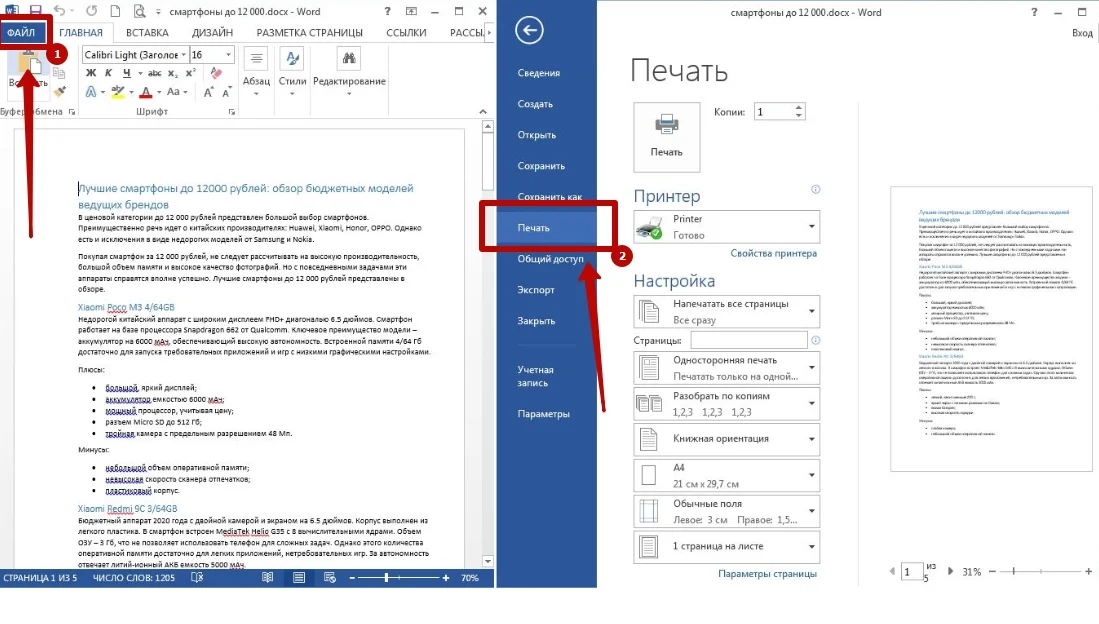Viewport: 1099px width, 624px height.
Task: Click the Clear Formatting eraser icon
Action: [216, 73]
